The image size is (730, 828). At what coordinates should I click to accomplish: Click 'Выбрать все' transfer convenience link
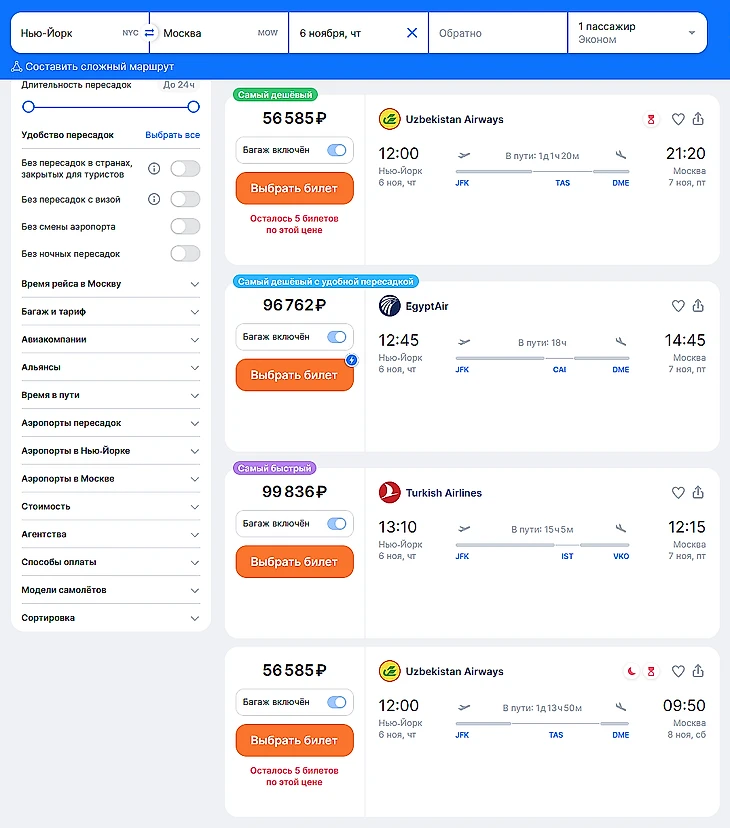click(x=173, y=135)
